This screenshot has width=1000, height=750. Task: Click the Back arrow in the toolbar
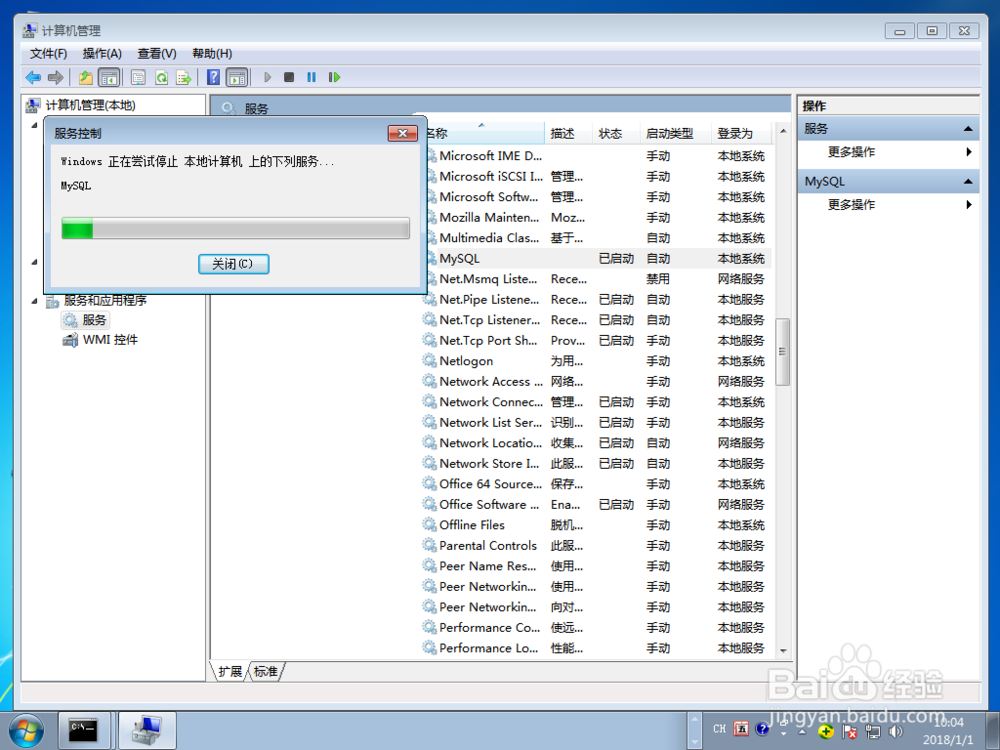33,77
